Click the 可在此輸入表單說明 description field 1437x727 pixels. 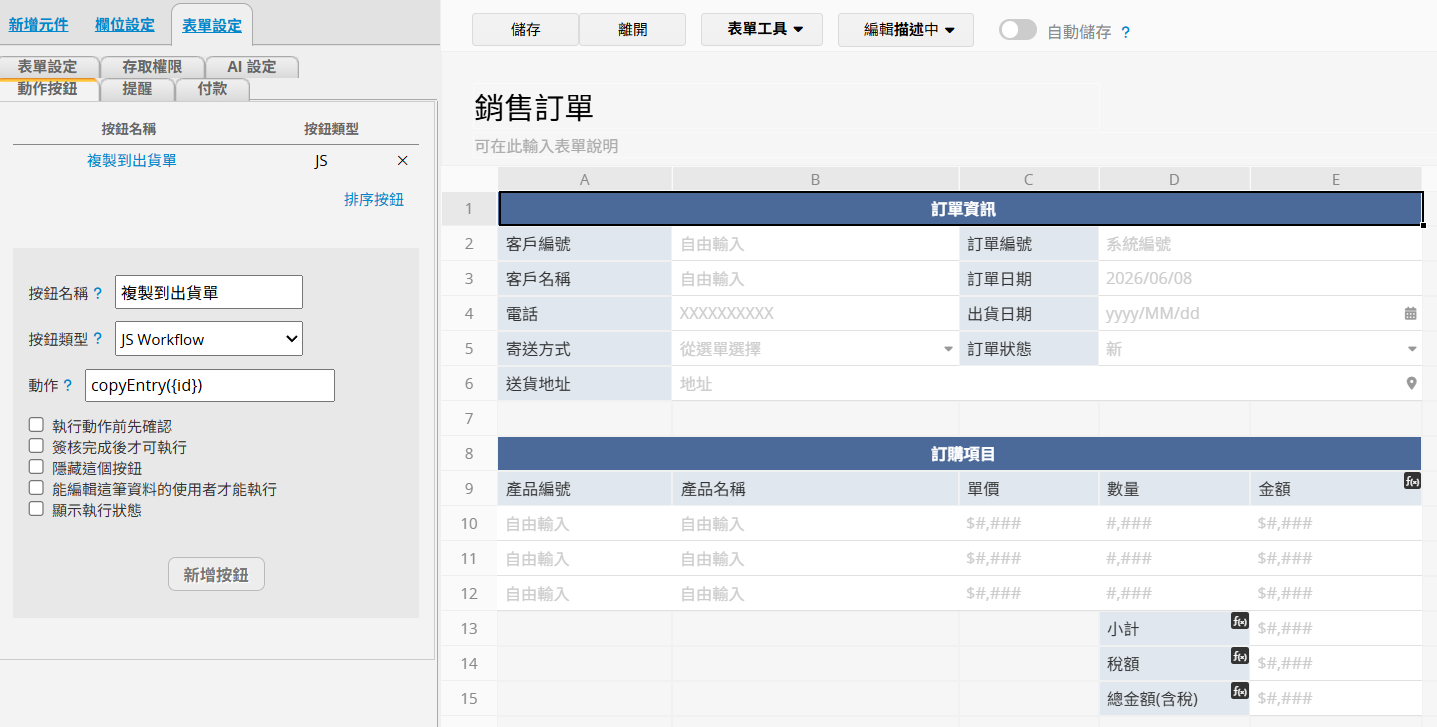coord(546,146)
